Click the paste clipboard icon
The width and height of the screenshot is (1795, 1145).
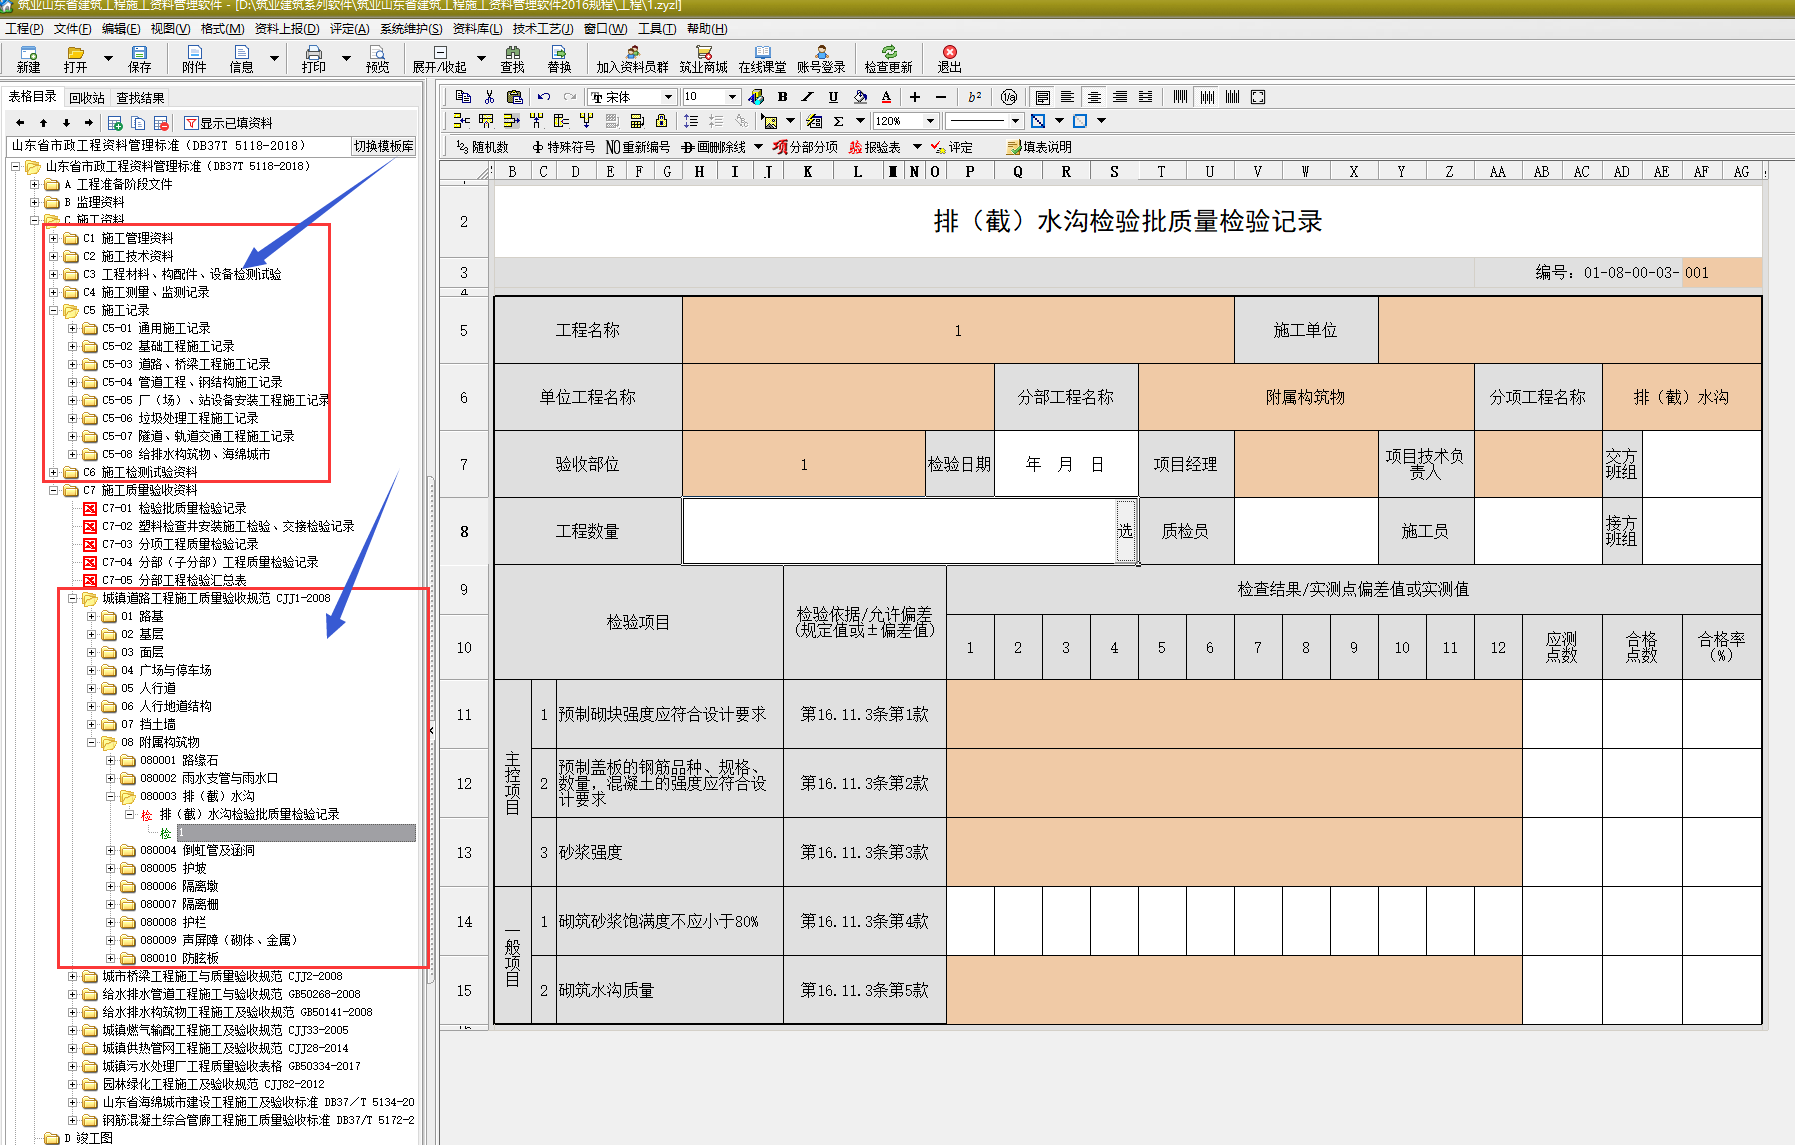[x=514, y=97]
